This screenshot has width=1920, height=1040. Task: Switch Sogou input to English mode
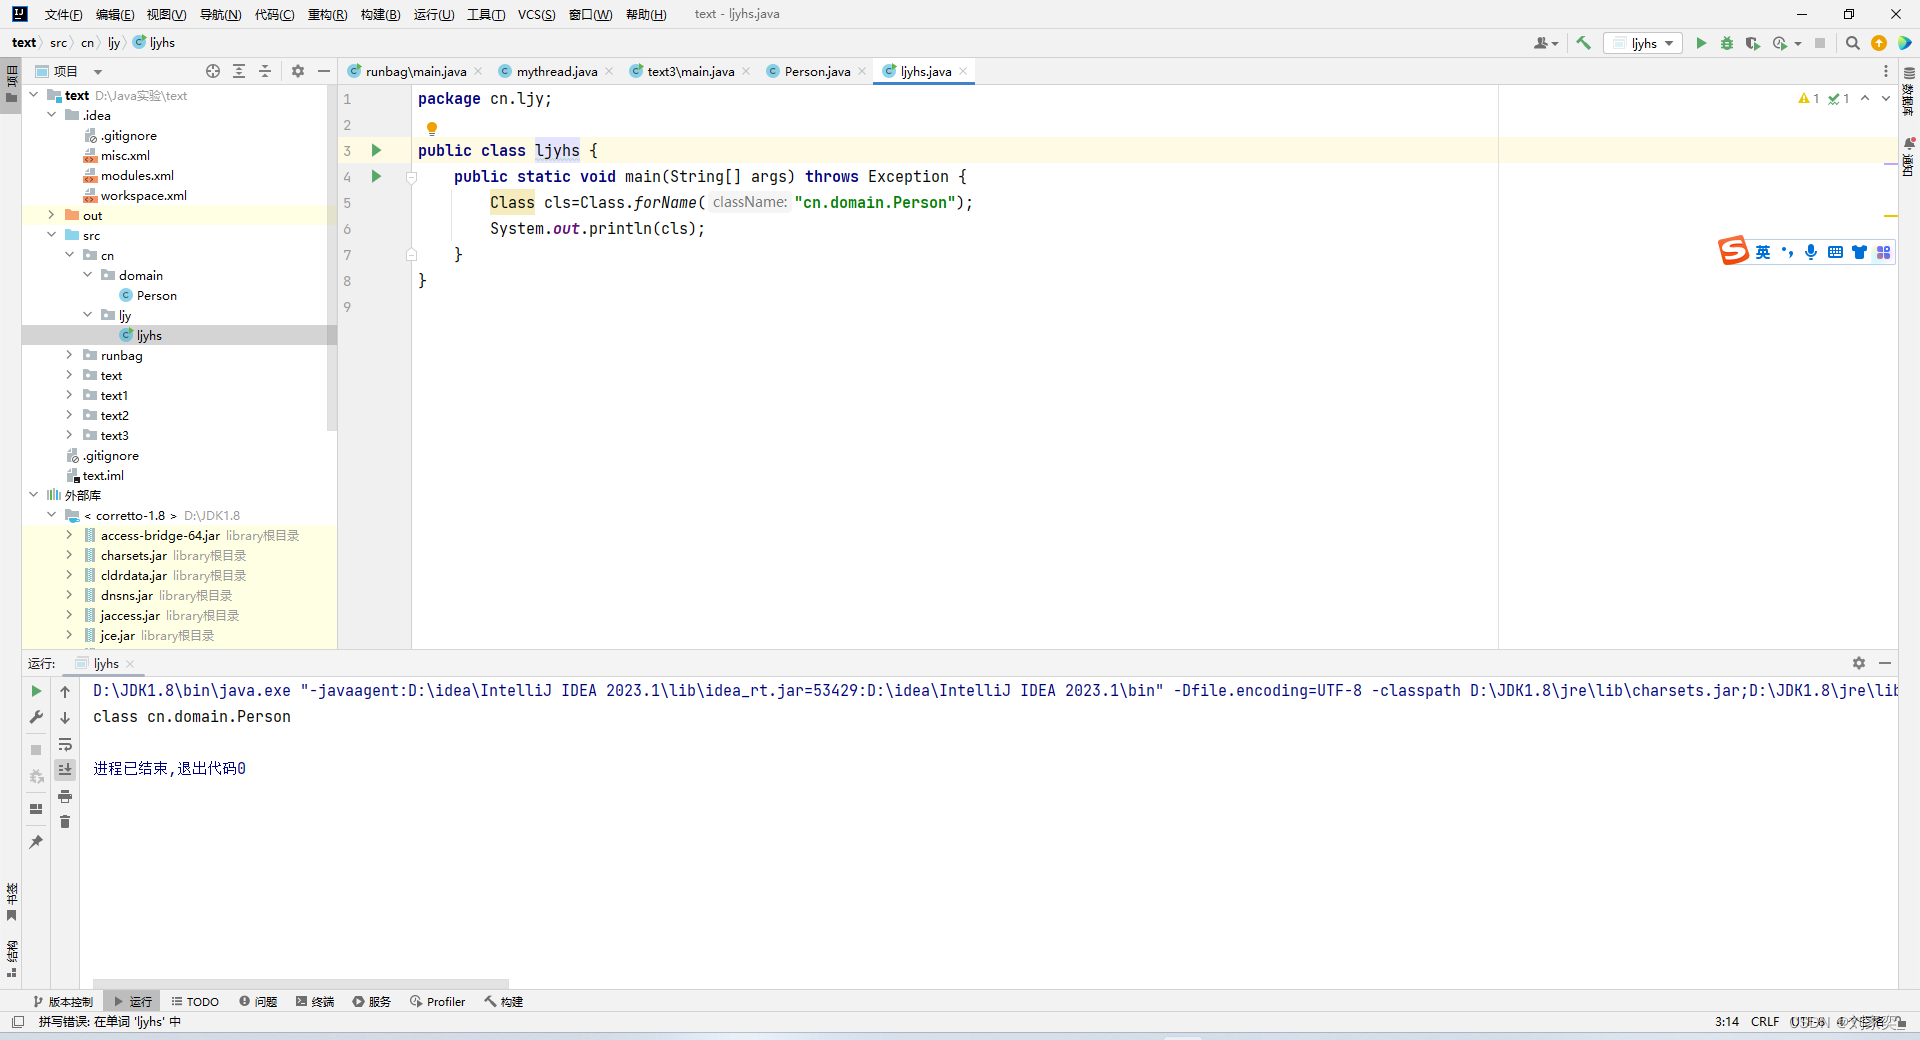(x=1763, y=252)
